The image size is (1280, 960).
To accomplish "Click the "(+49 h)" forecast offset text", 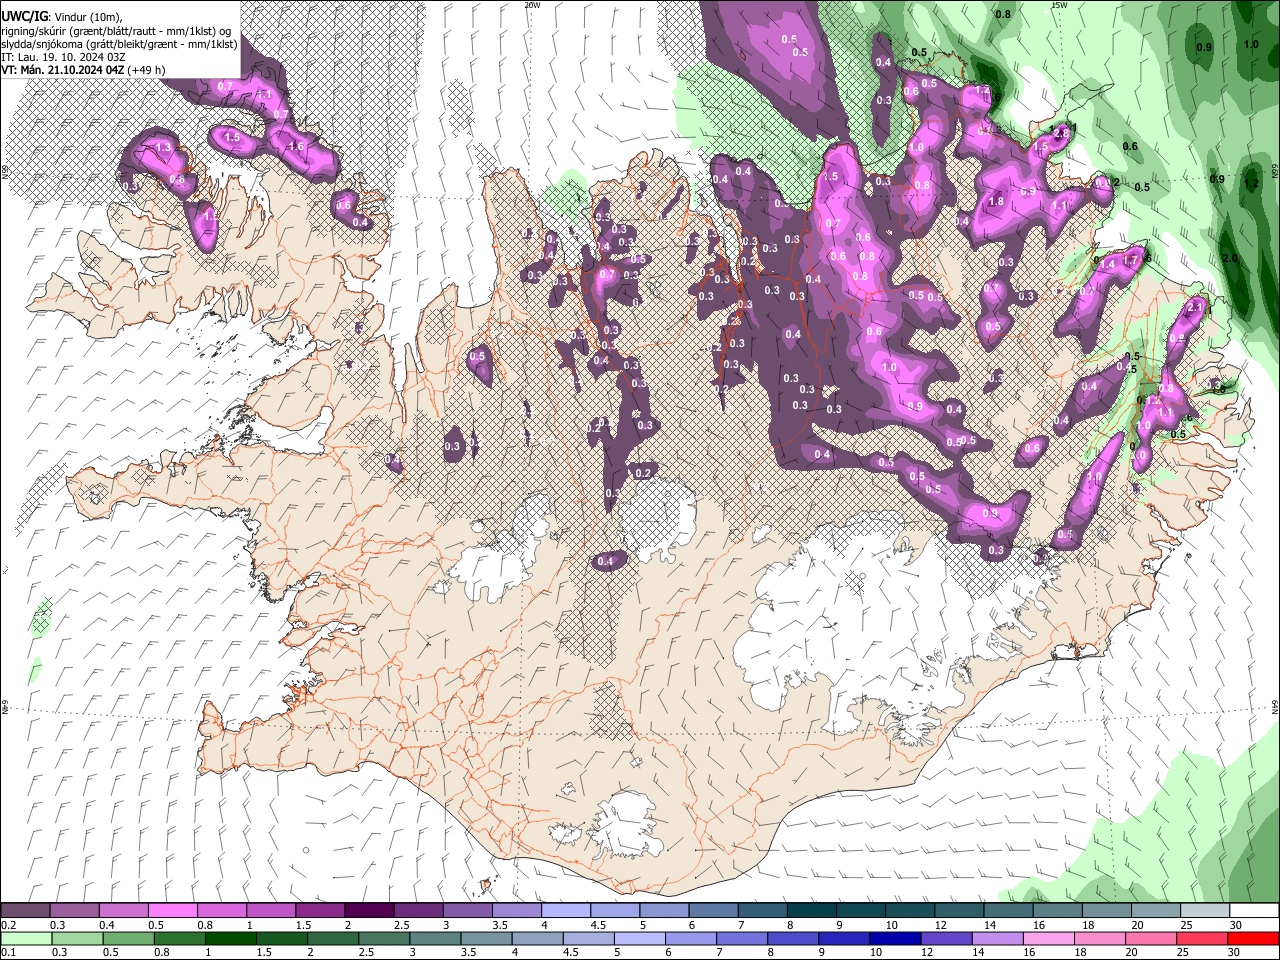I will coord(147,70).
